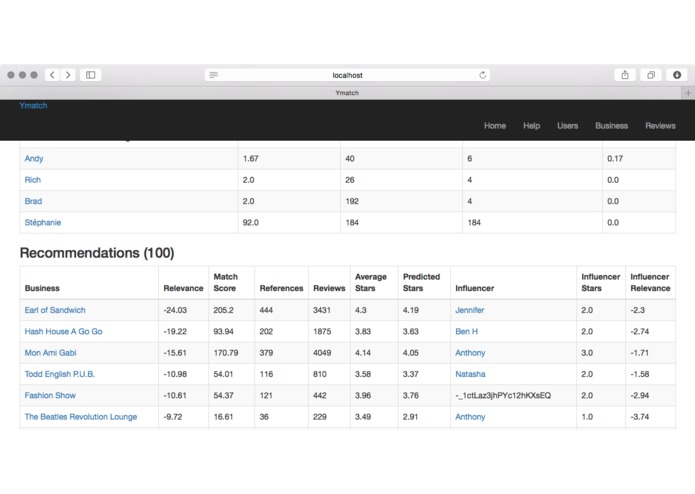
Task: Click the Match Score column header
Action: click(x=226, y=282)
